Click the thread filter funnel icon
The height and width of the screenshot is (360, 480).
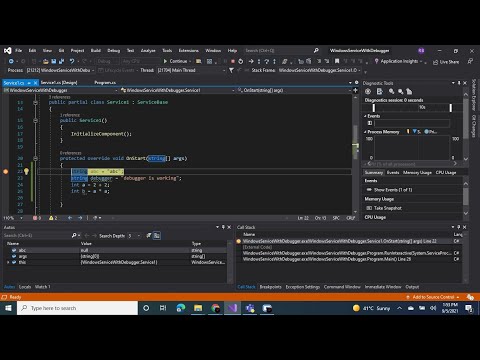pos(231,70)
